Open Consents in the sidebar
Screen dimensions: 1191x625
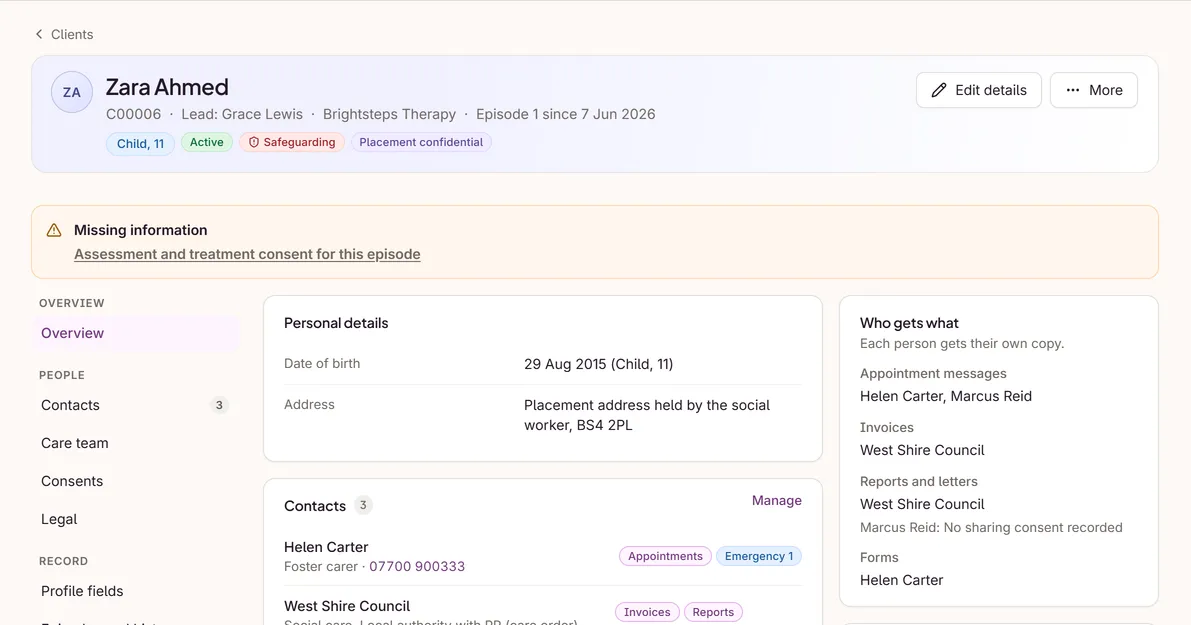pos(135,481)
